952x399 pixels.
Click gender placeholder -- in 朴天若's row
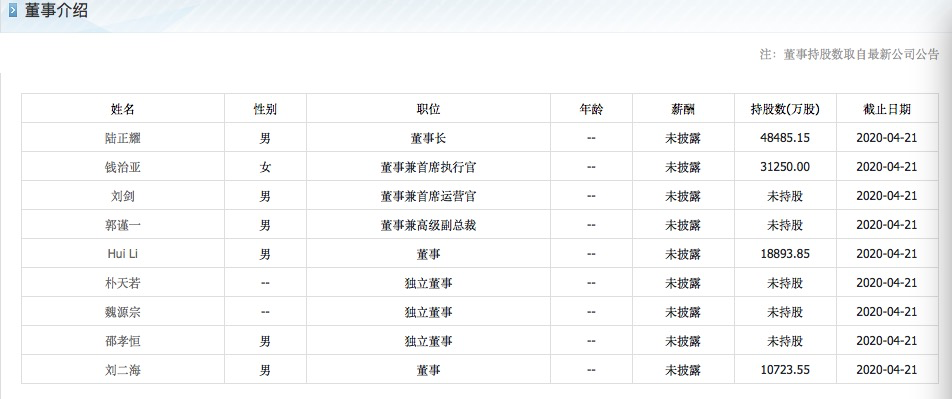265,283
